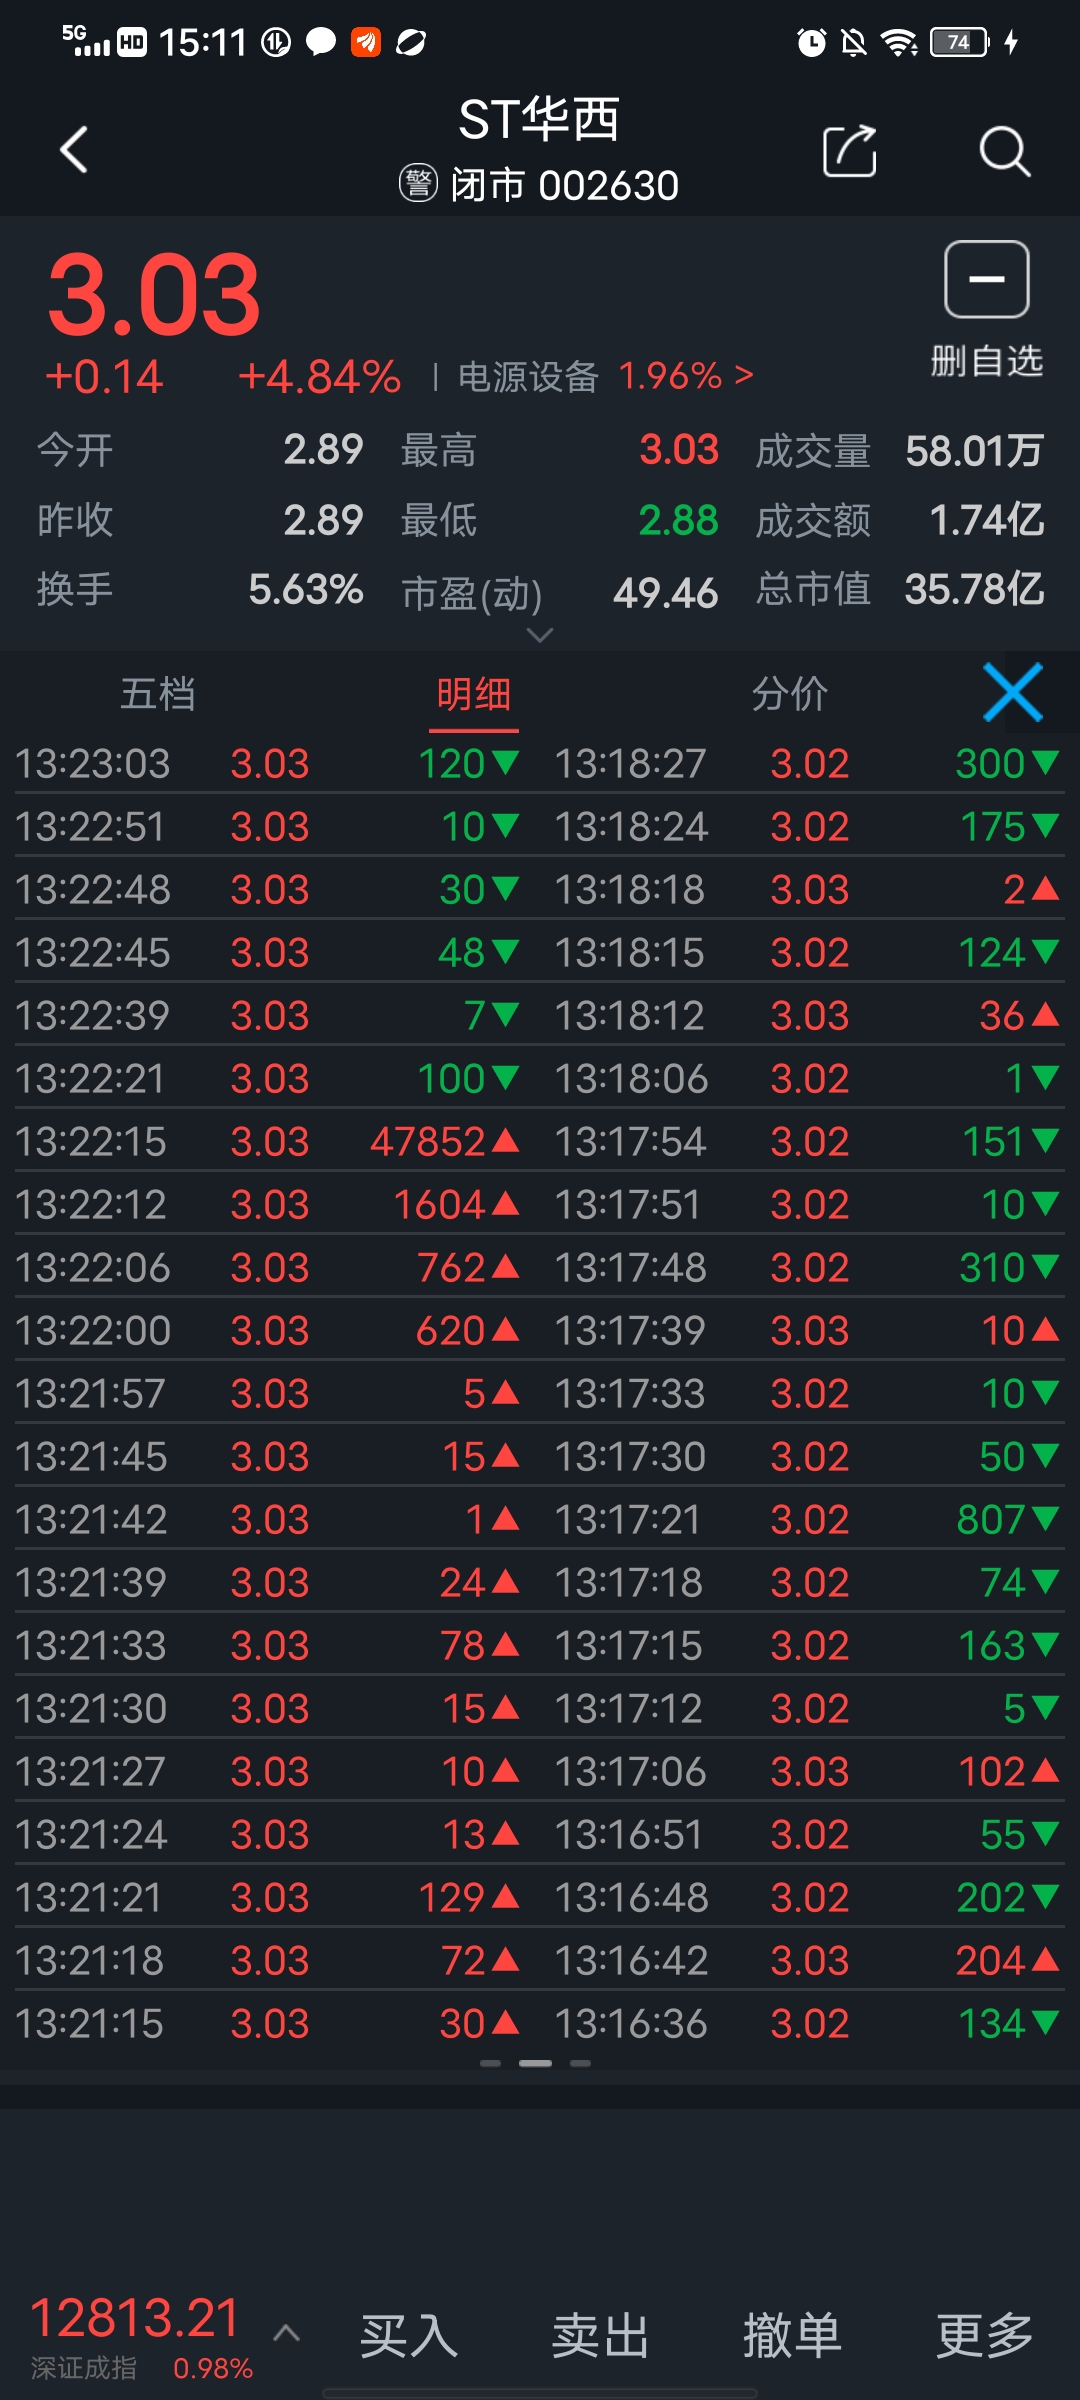Switch to the 明细 tab
Image resolution: width=1080 pixels, height=2400 pixels.
474,694
